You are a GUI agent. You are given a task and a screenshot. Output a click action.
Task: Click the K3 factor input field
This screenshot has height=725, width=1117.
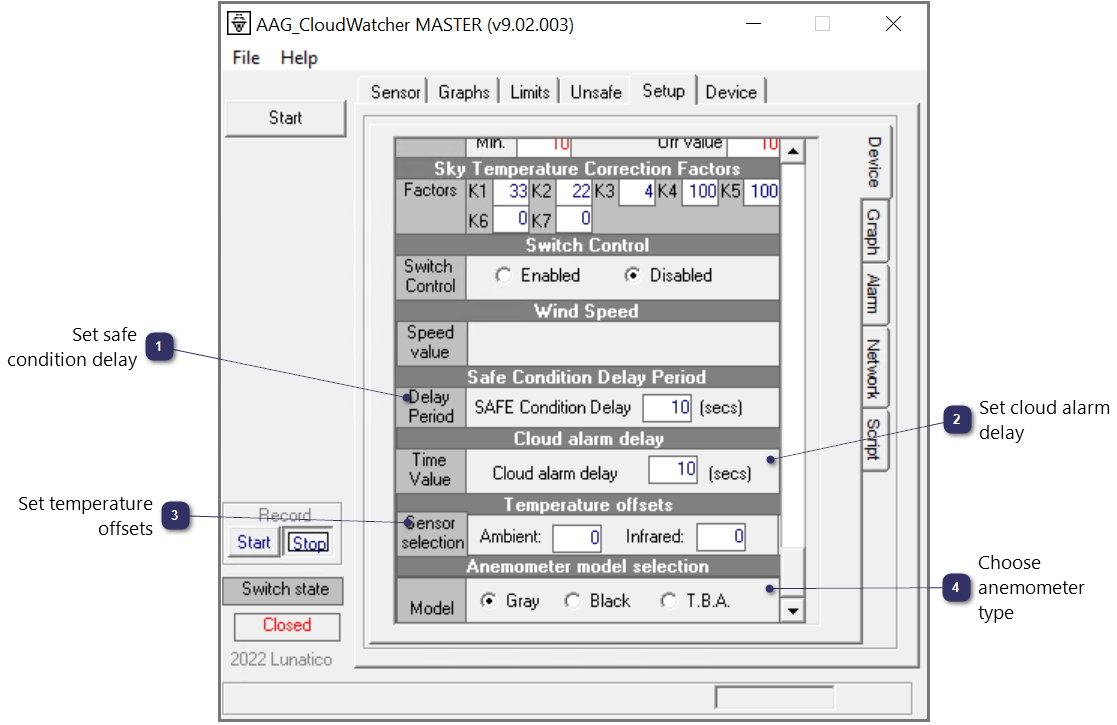coord(637,191)
